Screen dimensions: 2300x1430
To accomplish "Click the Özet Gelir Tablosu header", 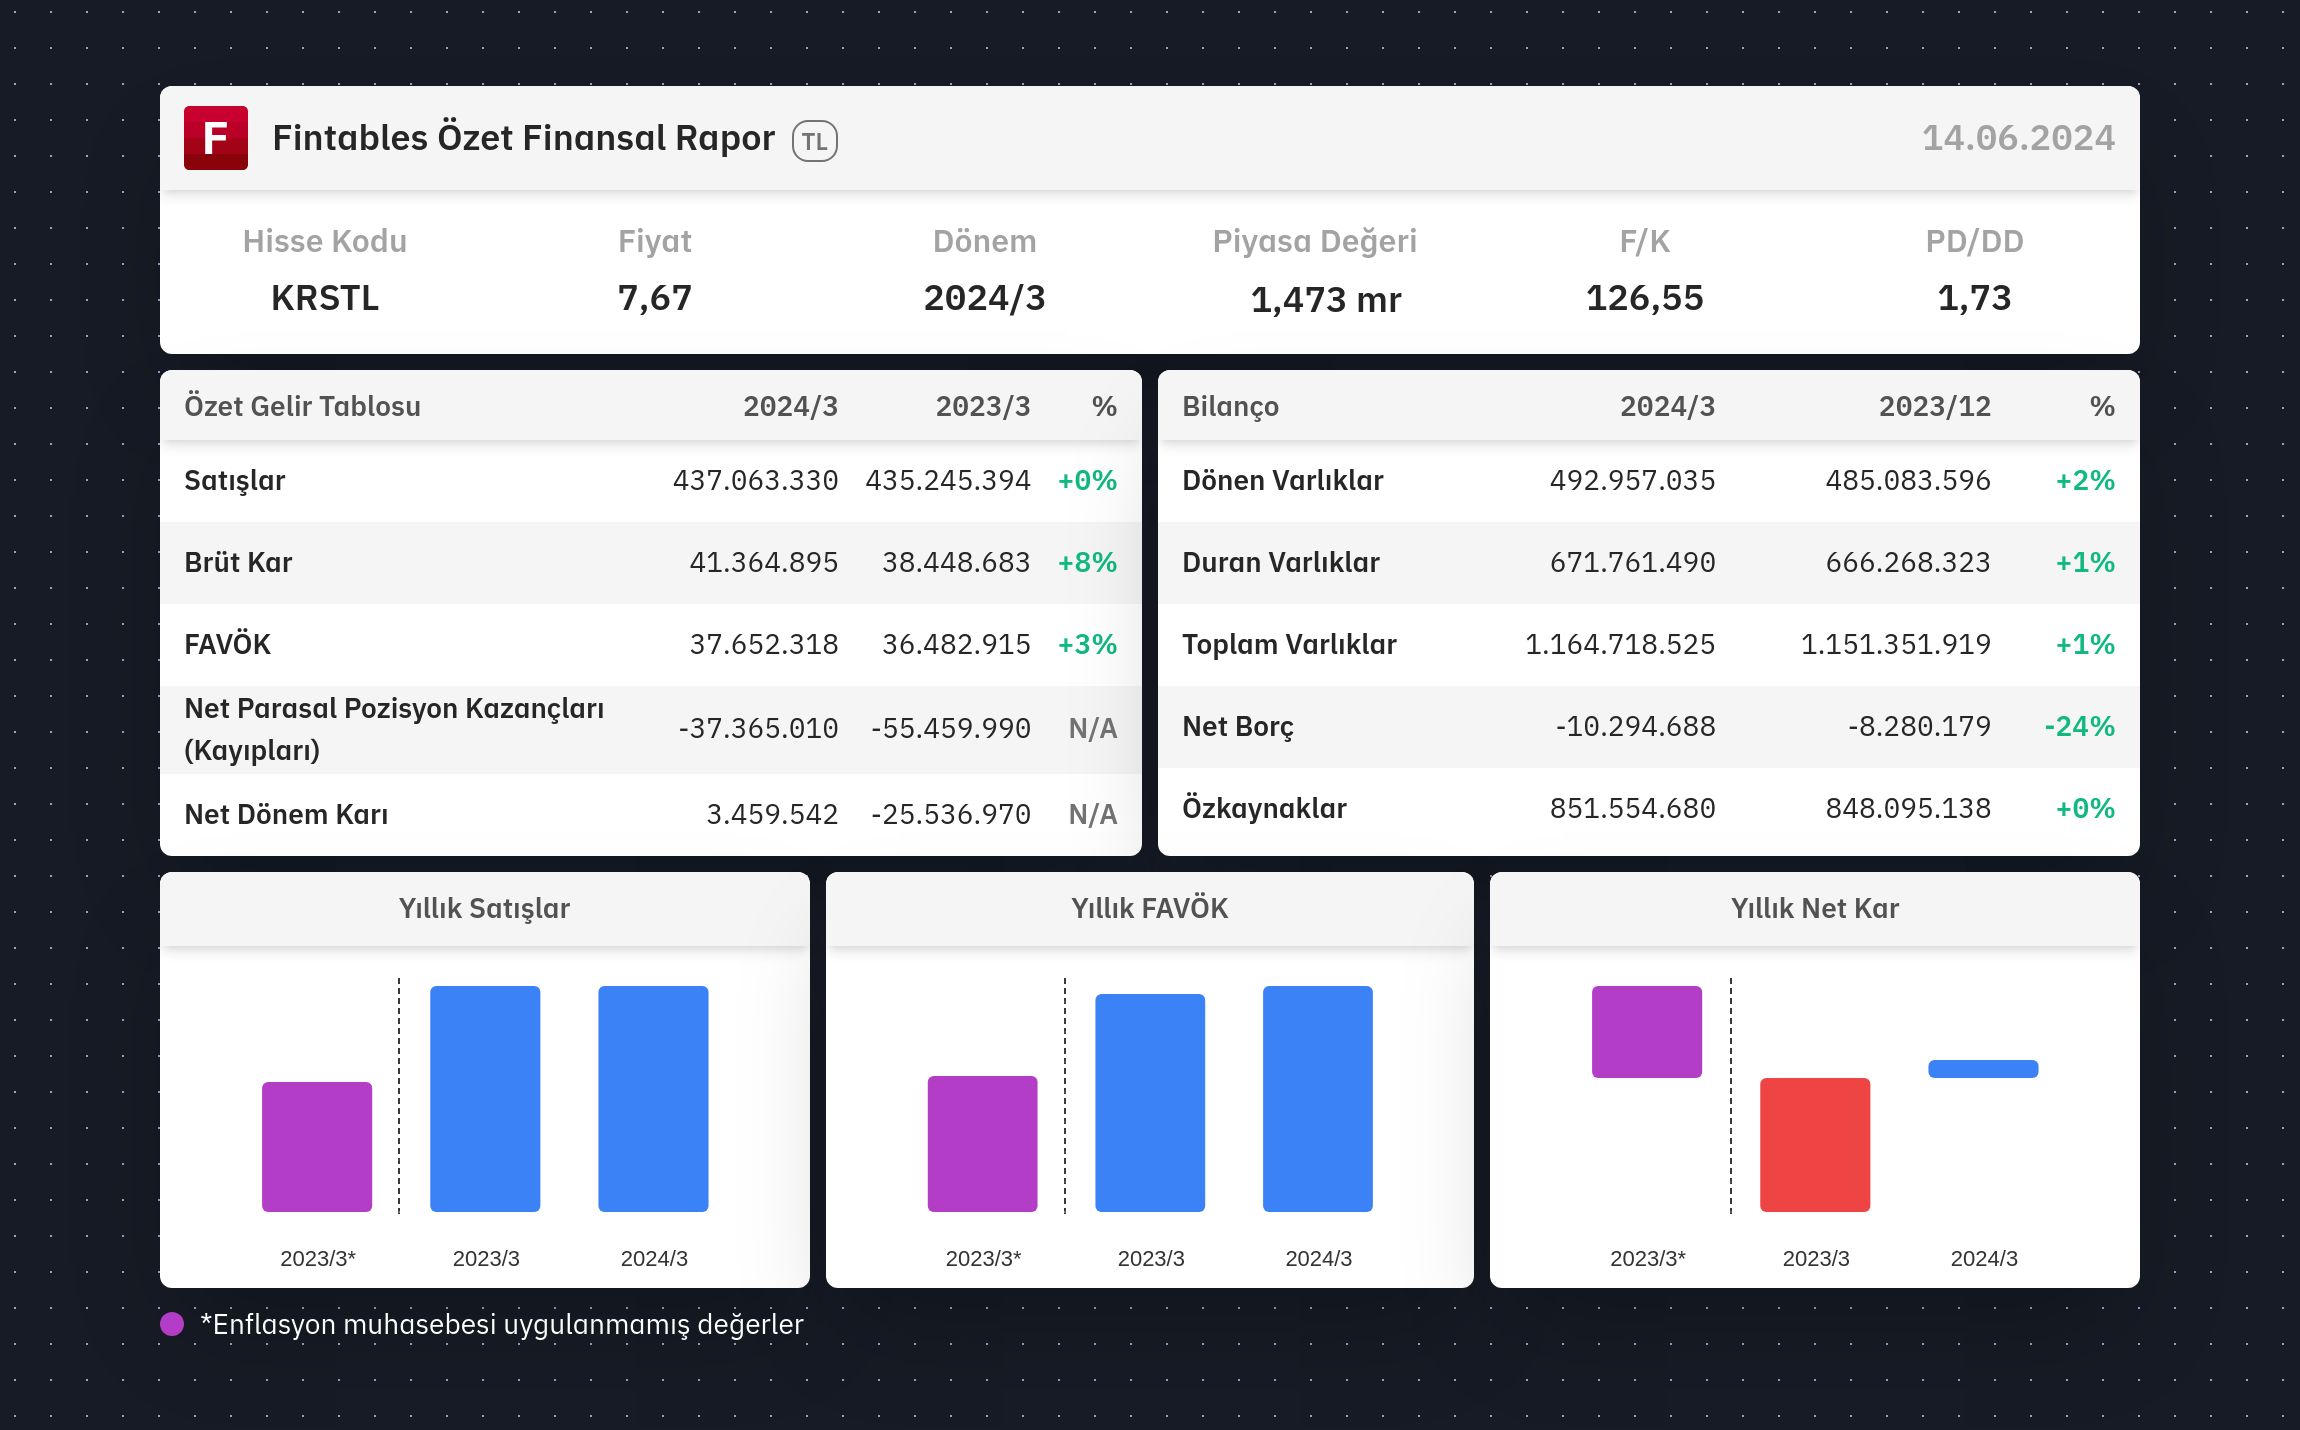I will pyautogui.click(x=302, y=407).
